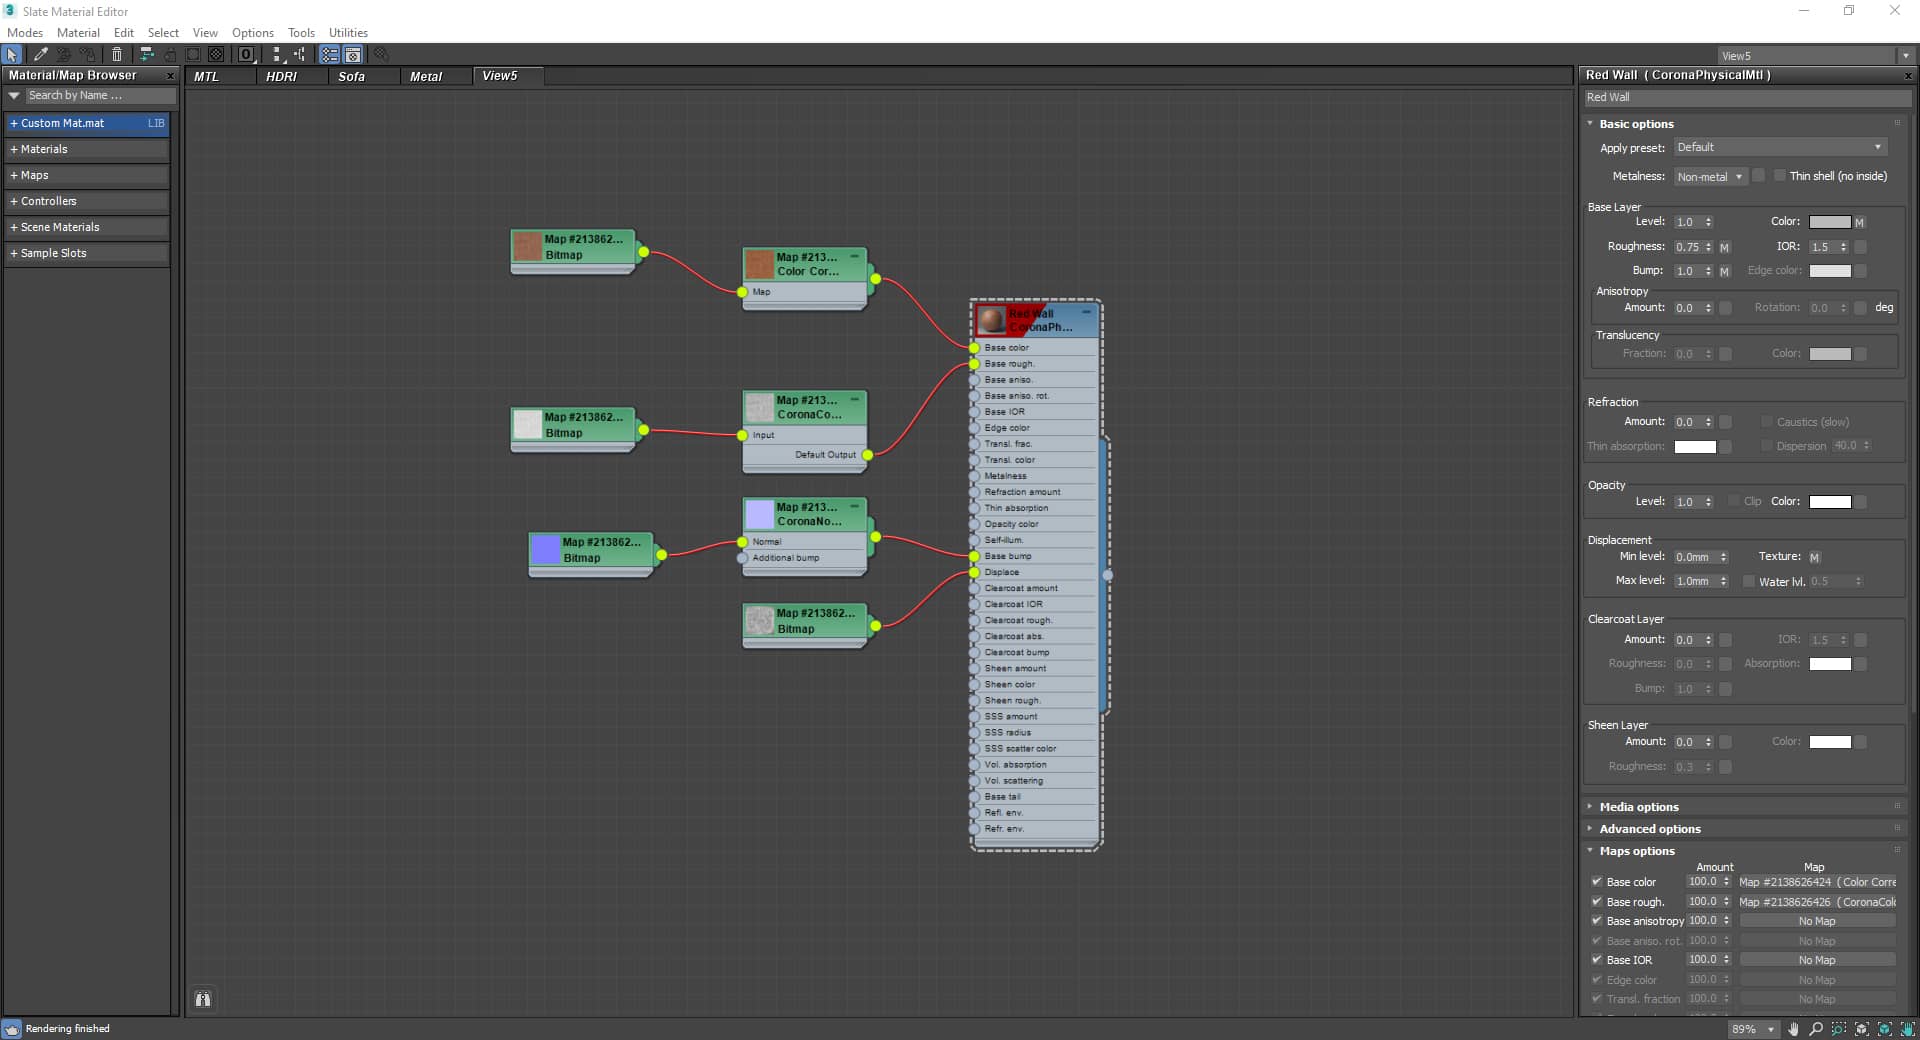Pick material with the eyedropper tool
1920x1040 pixels.
coord(41,55)
